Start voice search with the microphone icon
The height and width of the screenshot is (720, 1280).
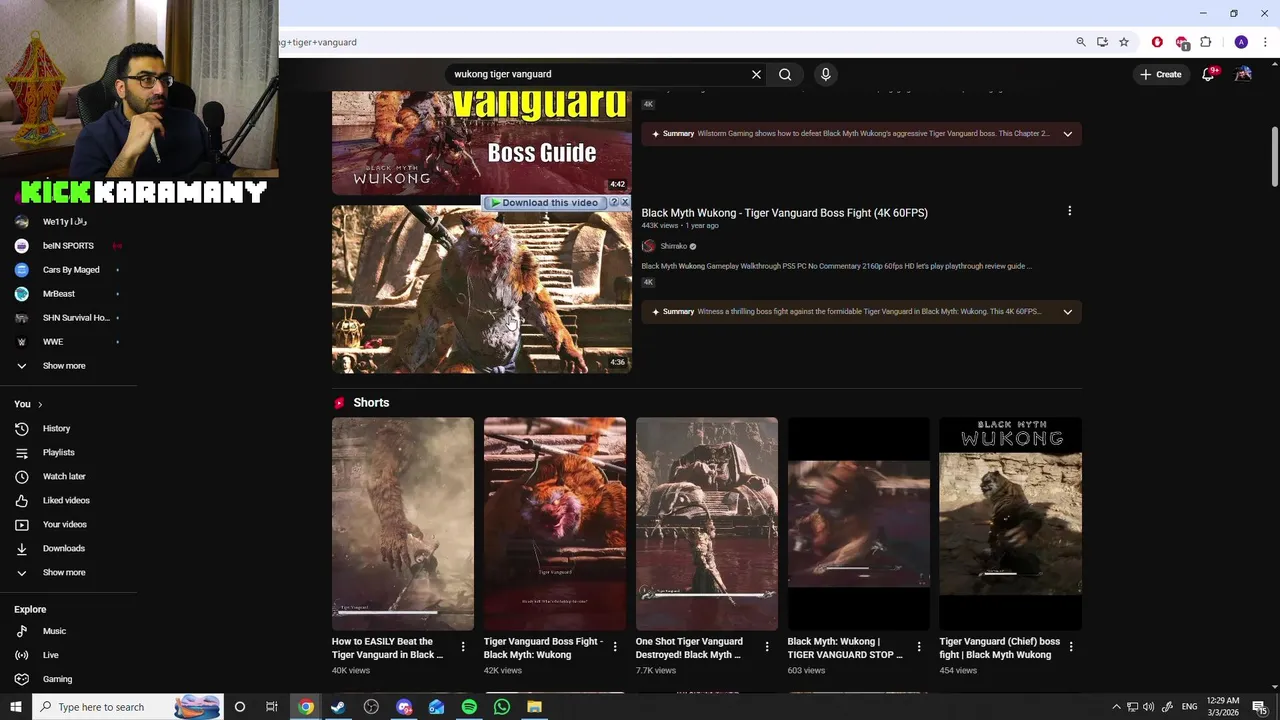coord(825,74)
